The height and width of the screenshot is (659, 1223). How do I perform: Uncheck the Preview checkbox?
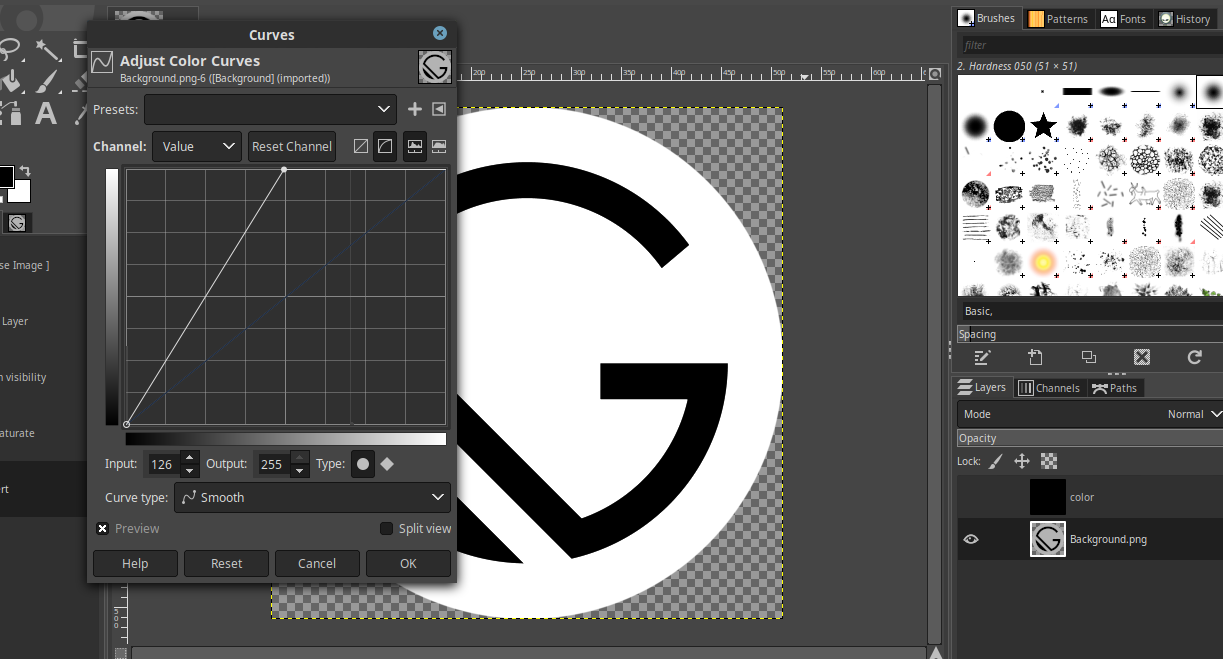(x=102, y=529)
